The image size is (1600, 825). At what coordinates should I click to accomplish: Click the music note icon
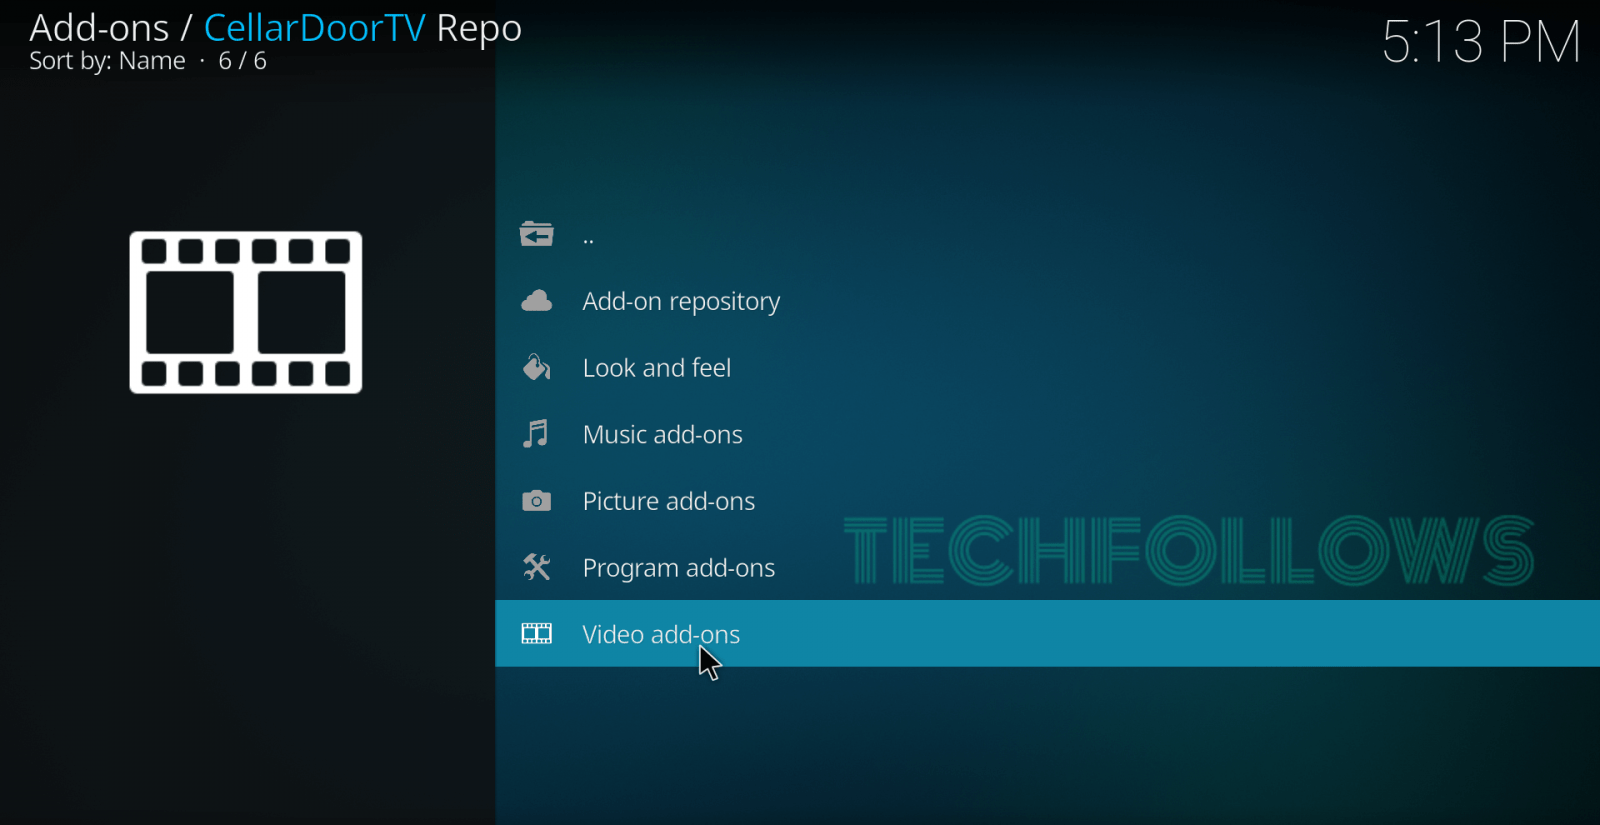click(536, 434)
